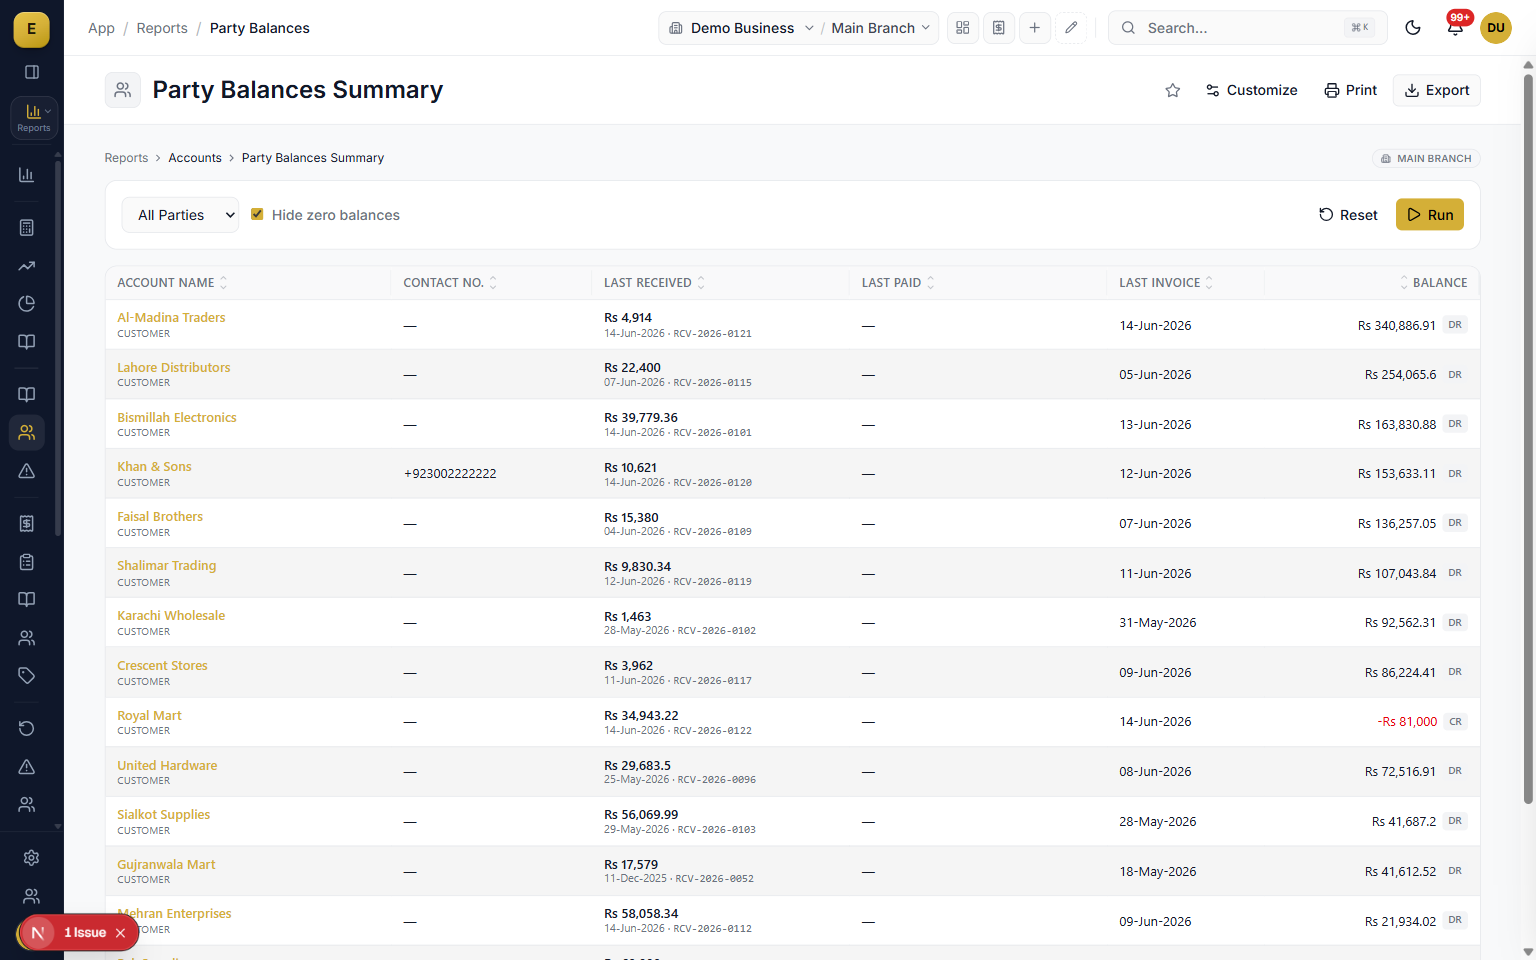Open the Customize options
1536x960 pixels.
(1251, 90)
